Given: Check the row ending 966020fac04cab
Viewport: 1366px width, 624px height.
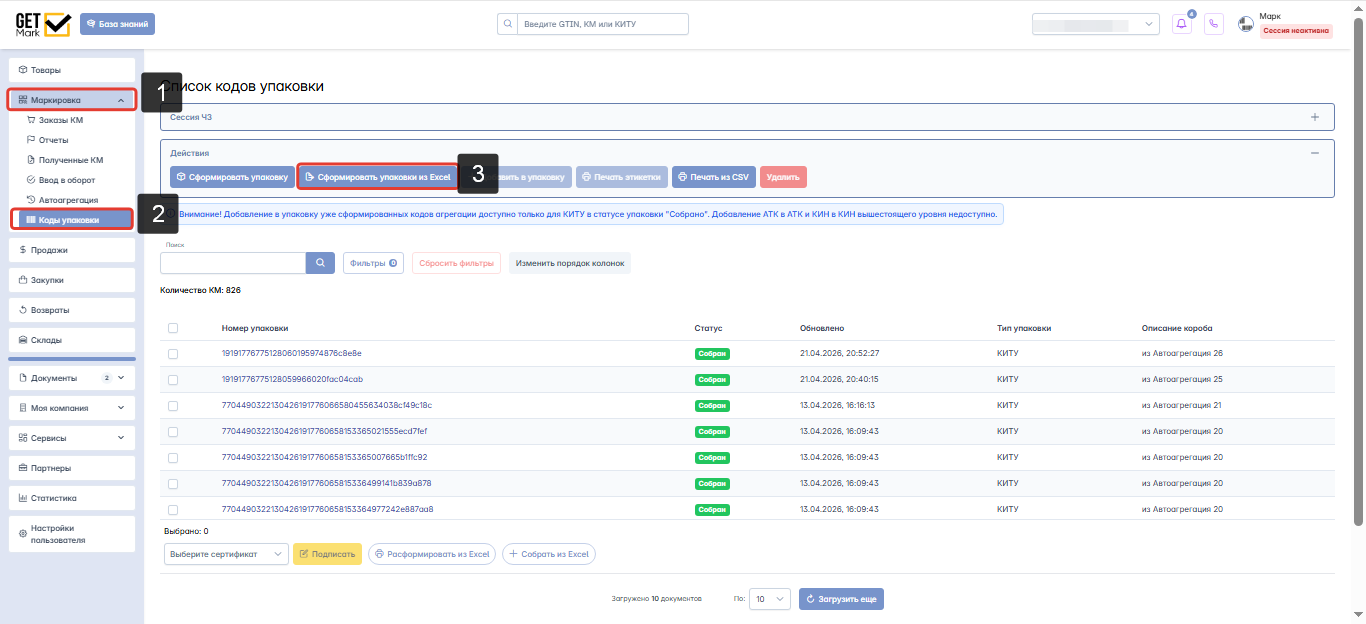Looking at the screenshot, I should (x=173, y=380).
